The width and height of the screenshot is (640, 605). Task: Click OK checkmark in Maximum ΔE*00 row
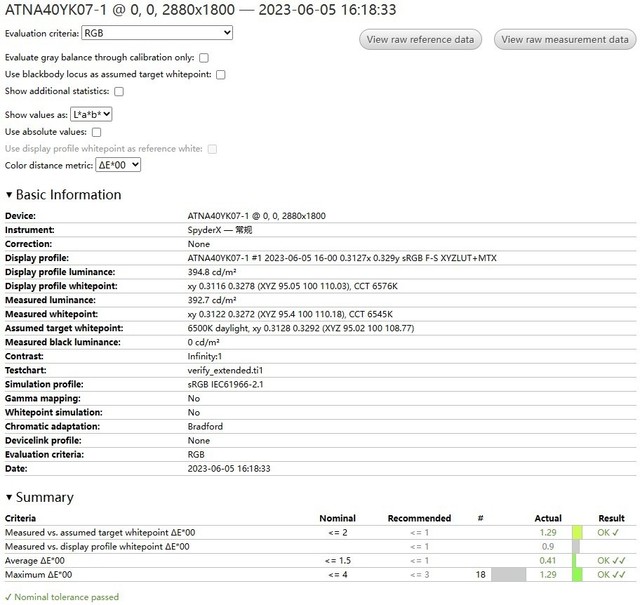click(611, 575)
